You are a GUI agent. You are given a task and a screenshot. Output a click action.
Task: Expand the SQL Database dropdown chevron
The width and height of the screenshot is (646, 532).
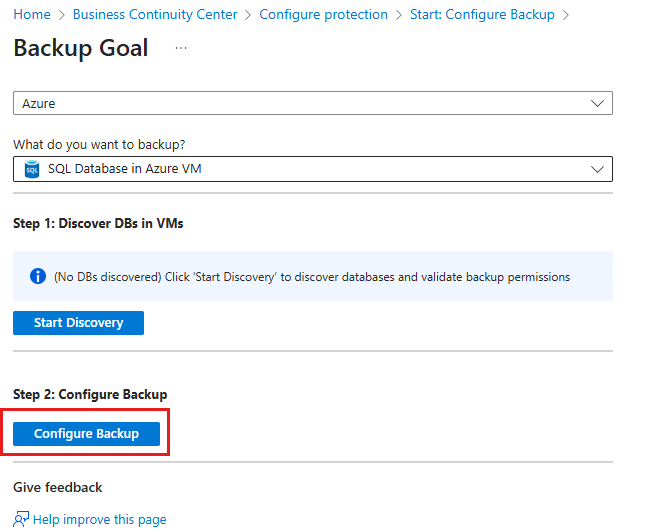click(x=598, y=169)
